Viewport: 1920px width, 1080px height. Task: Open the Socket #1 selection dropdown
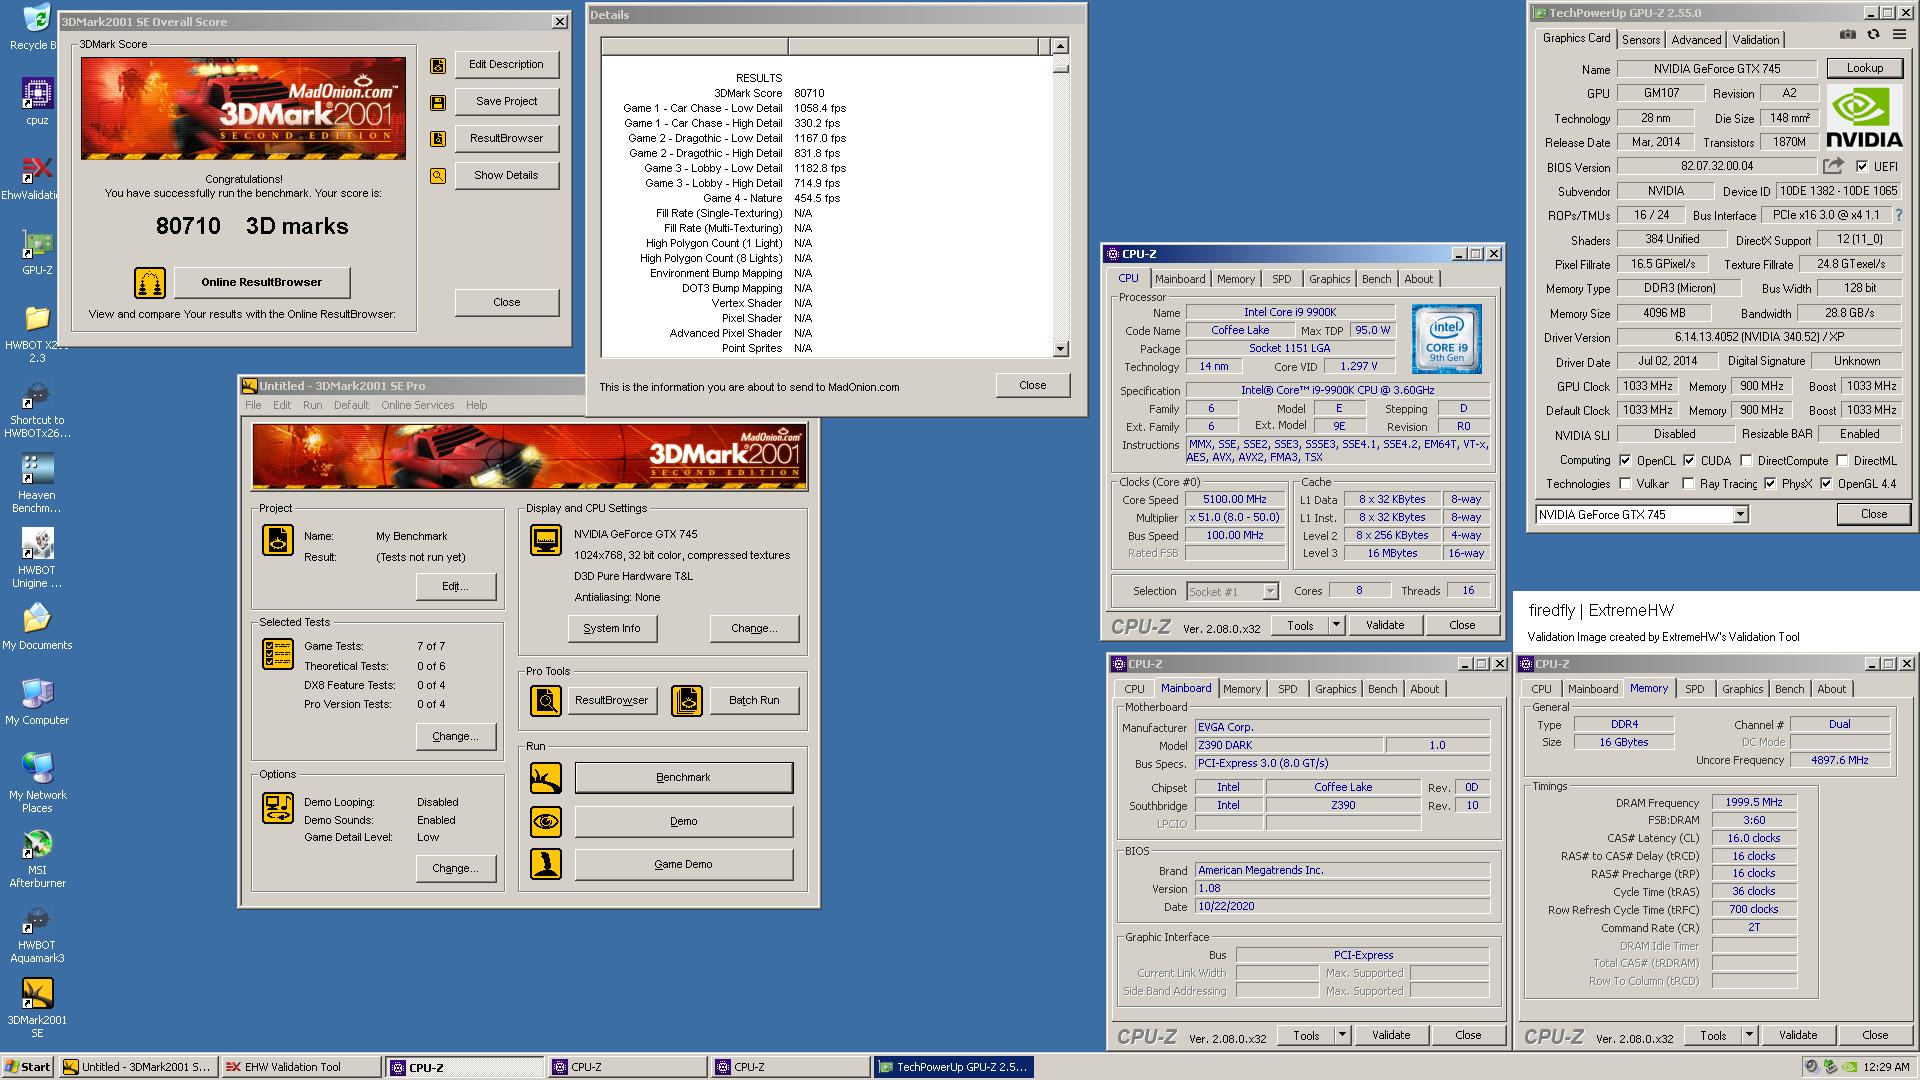1270,591
